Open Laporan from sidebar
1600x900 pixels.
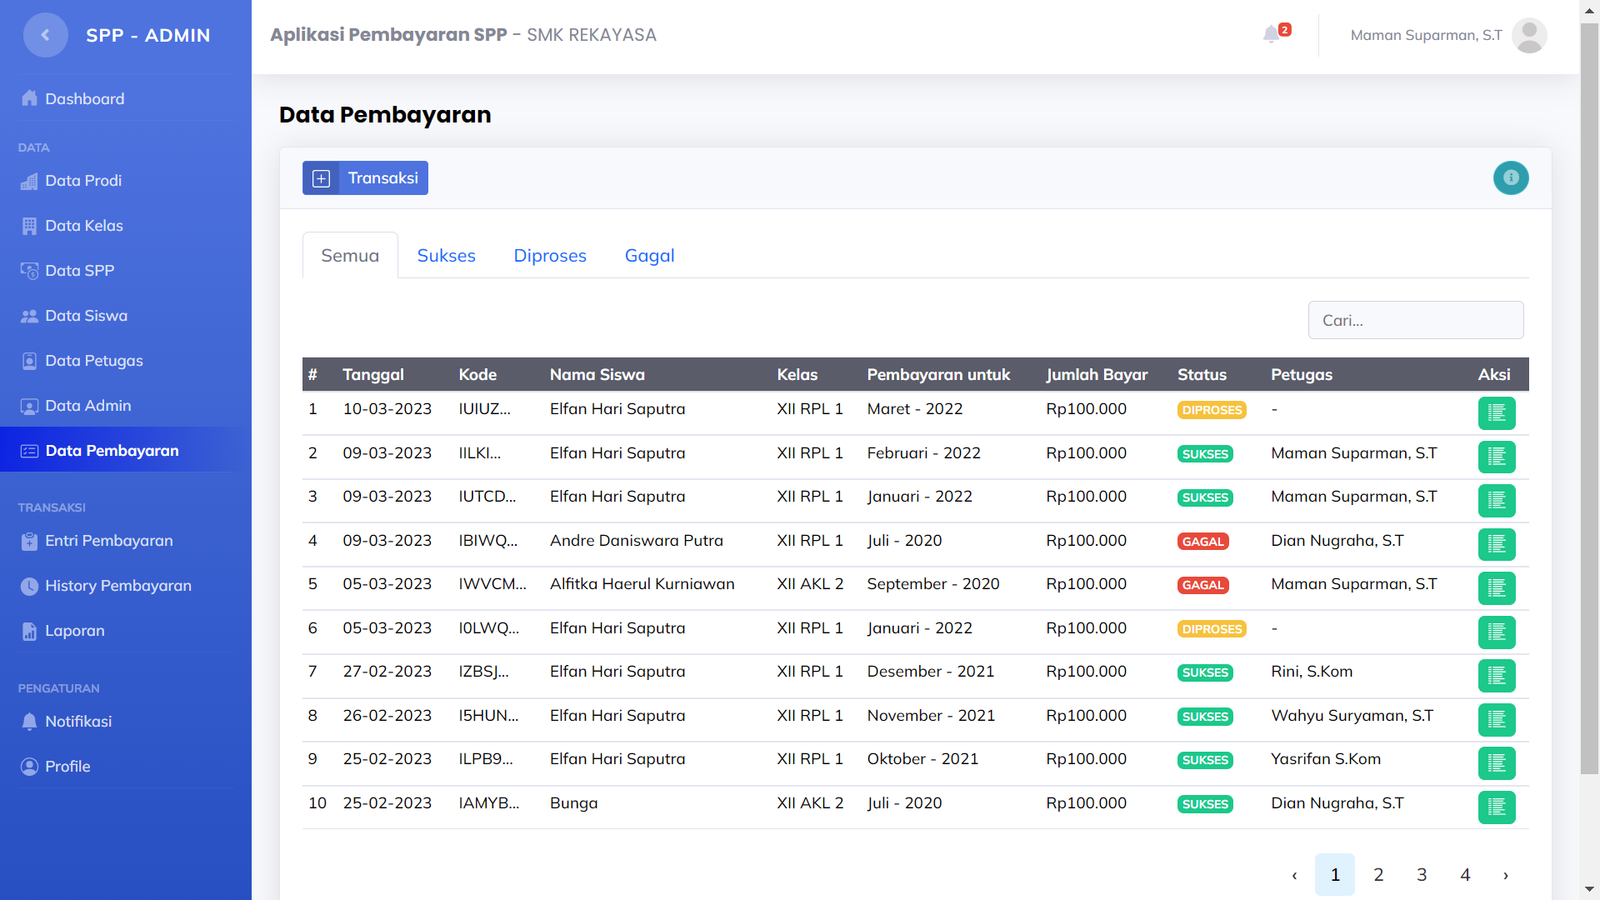pyautogui.click(x=74, y=631)
